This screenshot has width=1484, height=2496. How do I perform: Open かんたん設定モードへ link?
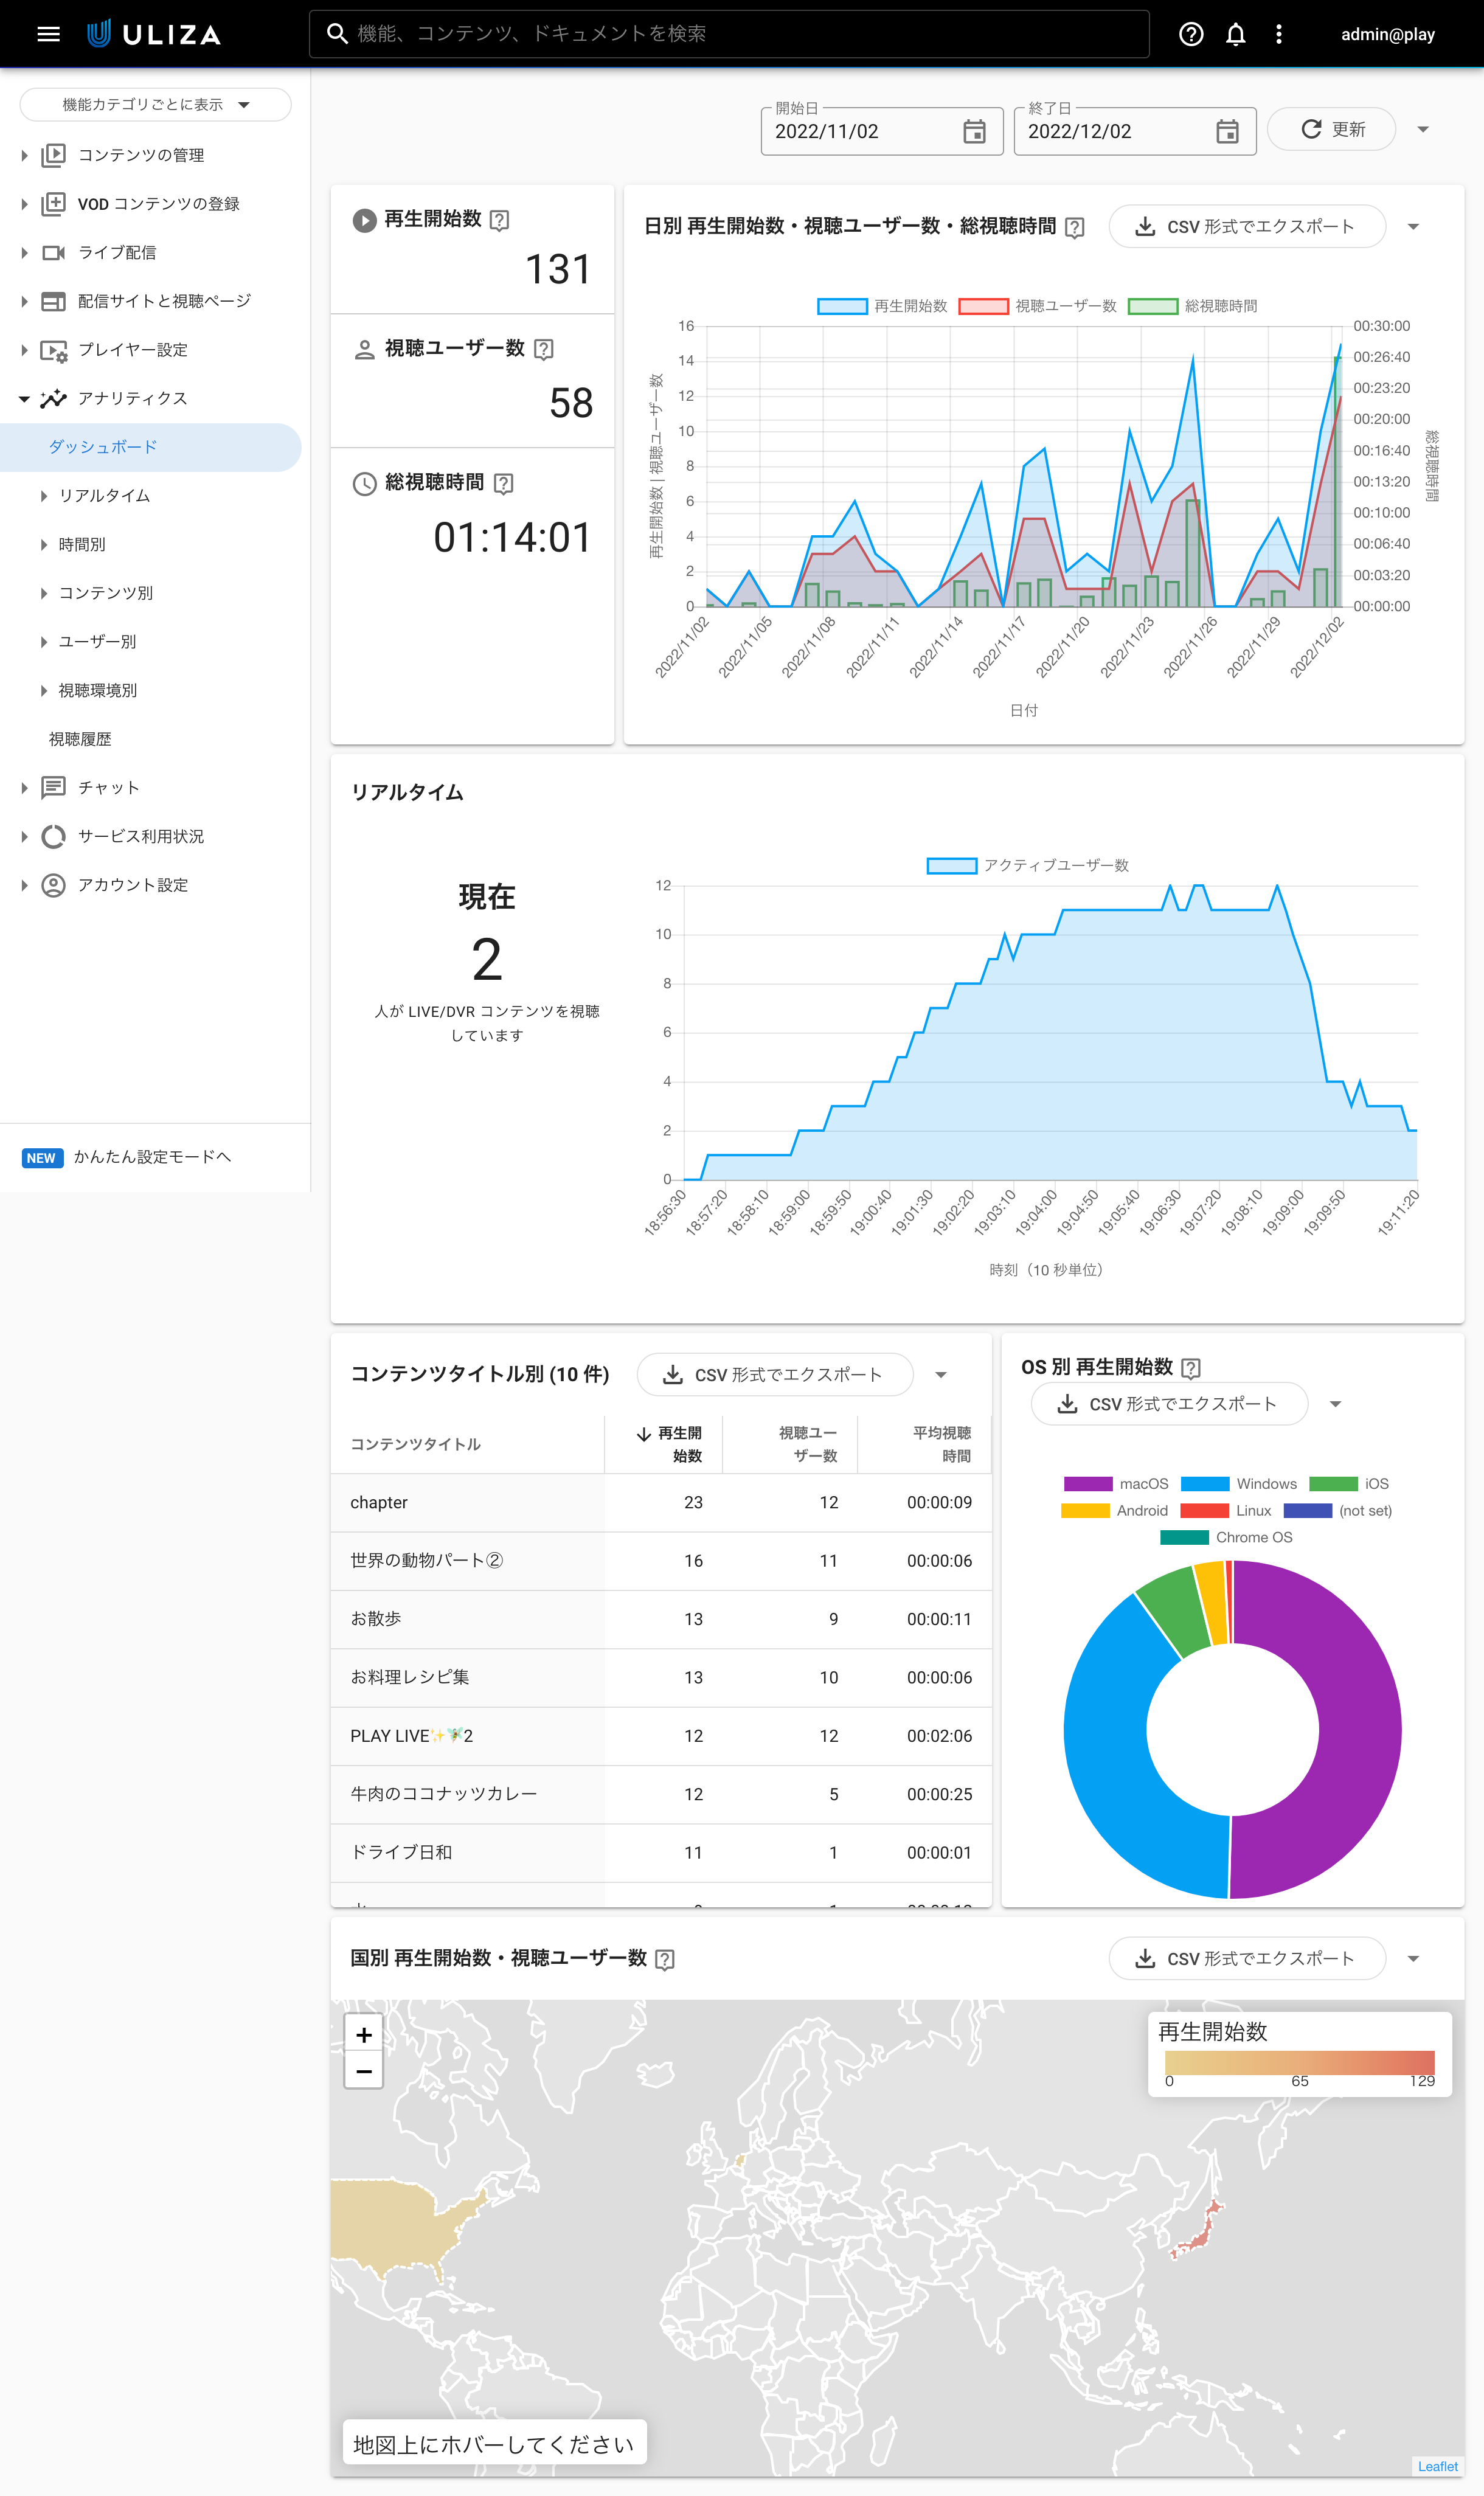(152, 1157)
